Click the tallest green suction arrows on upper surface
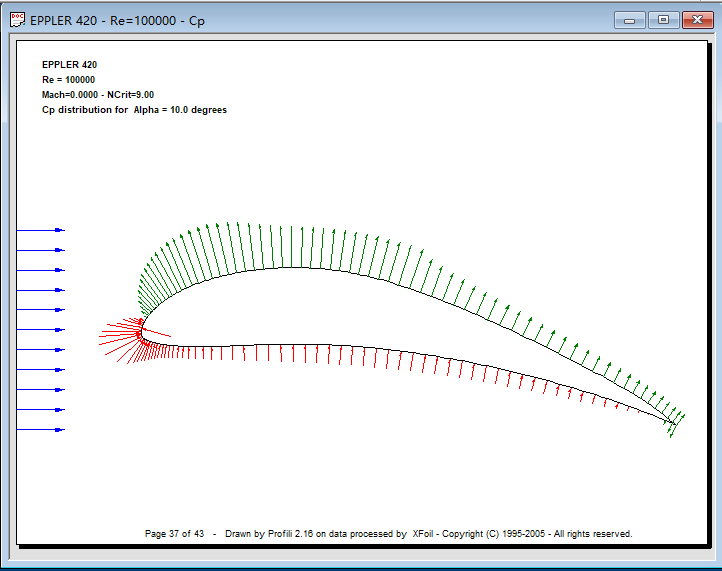The width and height of the screenshot is (722, 571). [235, 245]
